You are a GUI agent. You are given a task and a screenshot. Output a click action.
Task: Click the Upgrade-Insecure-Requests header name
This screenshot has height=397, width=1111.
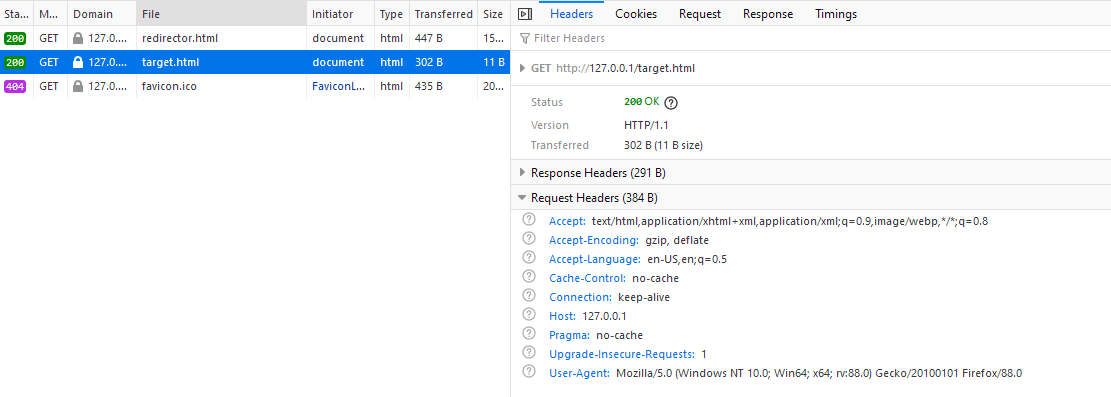621,354
